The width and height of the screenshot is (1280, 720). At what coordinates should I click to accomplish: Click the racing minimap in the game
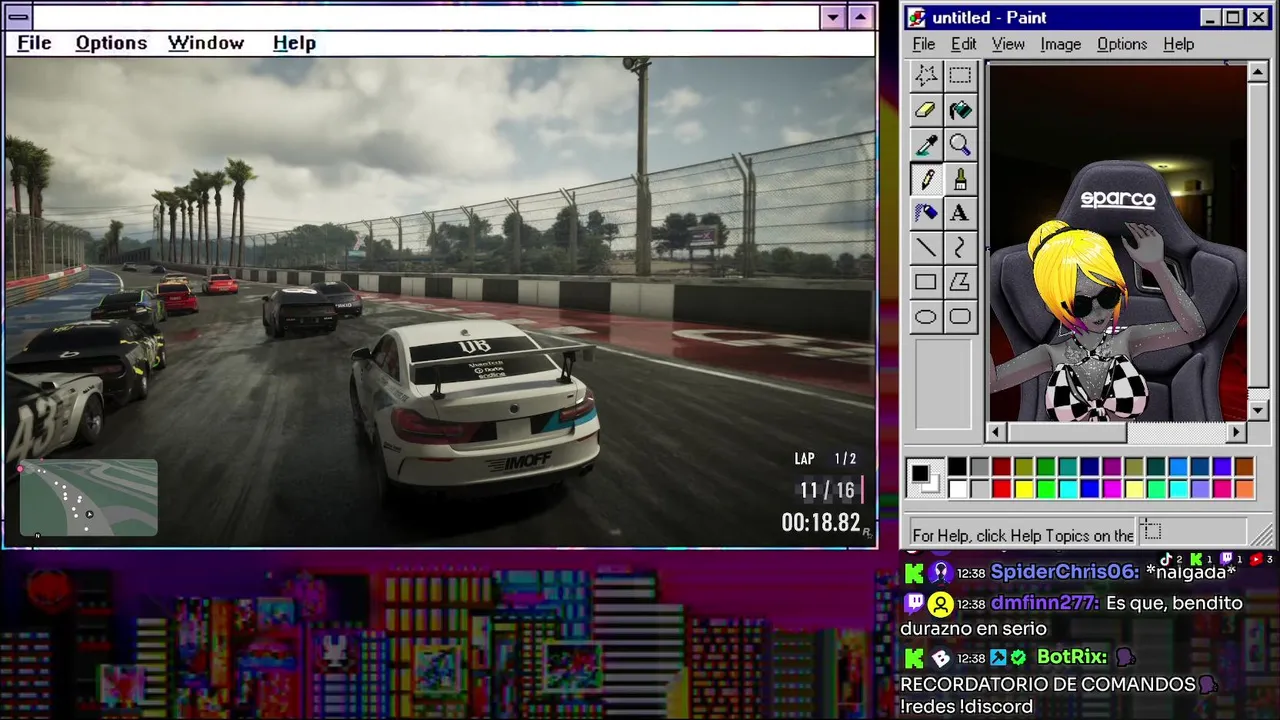(89, 497)
